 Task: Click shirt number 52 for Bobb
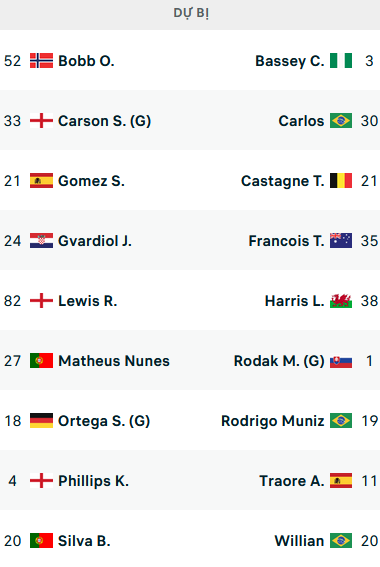[x=13, y=61]
